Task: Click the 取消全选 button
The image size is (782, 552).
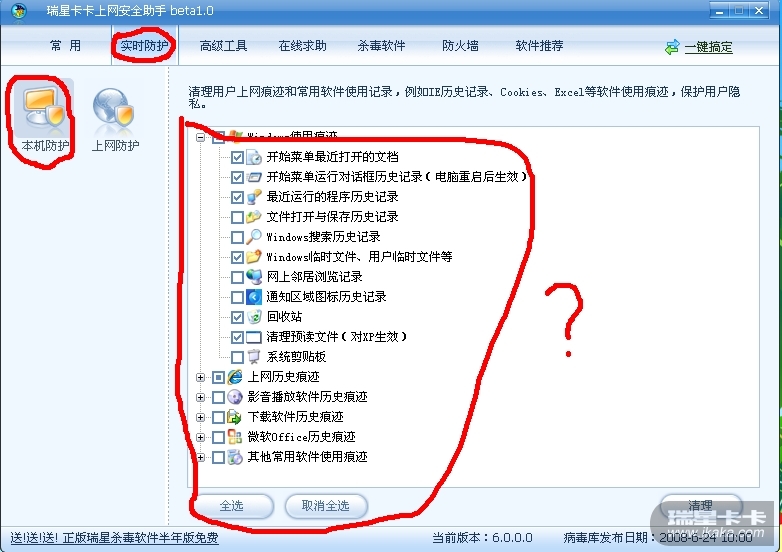Action: 326,506
